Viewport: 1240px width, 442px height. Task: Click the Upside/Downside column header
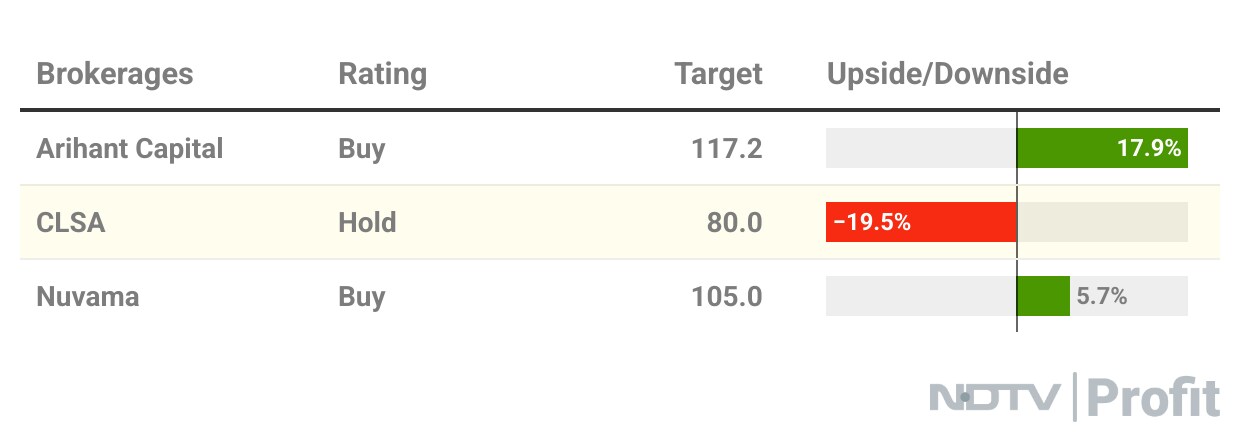coord(947,74)
